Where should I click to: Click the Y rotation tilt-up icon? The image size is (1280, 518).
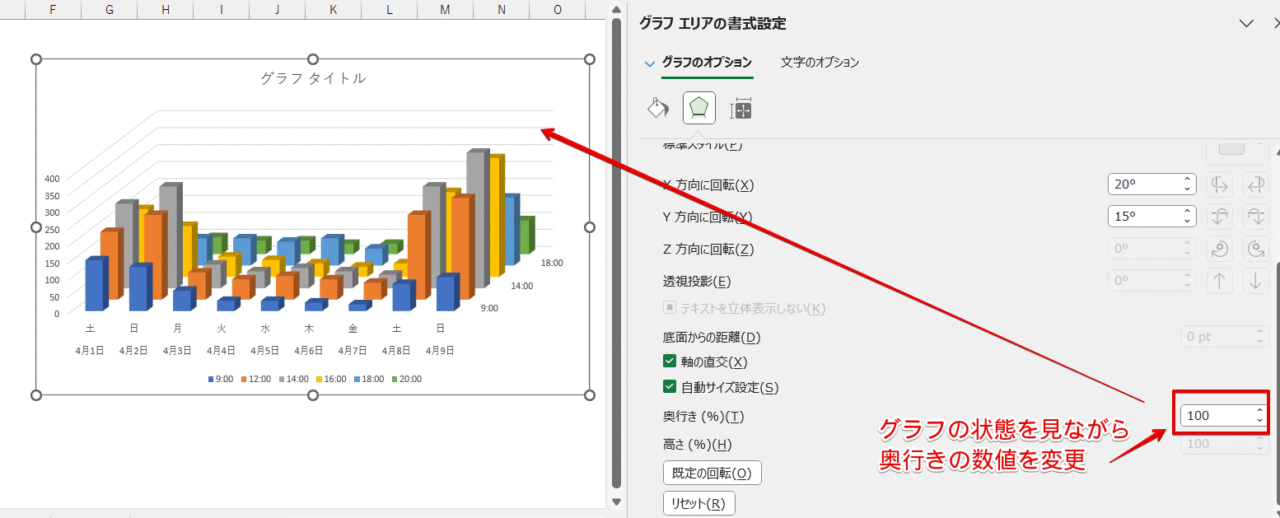pos(1219,217)
